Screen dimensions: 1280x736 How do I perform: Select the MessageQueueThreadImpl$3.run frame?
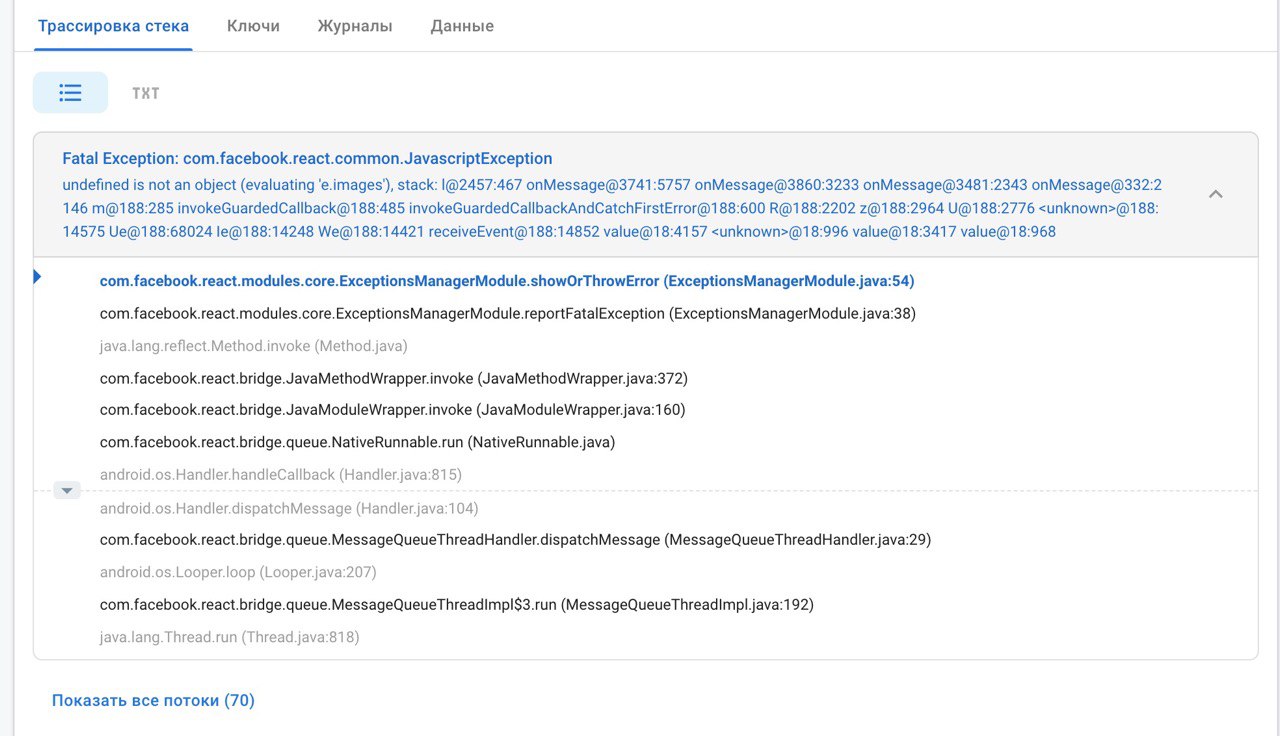[457, 604]
